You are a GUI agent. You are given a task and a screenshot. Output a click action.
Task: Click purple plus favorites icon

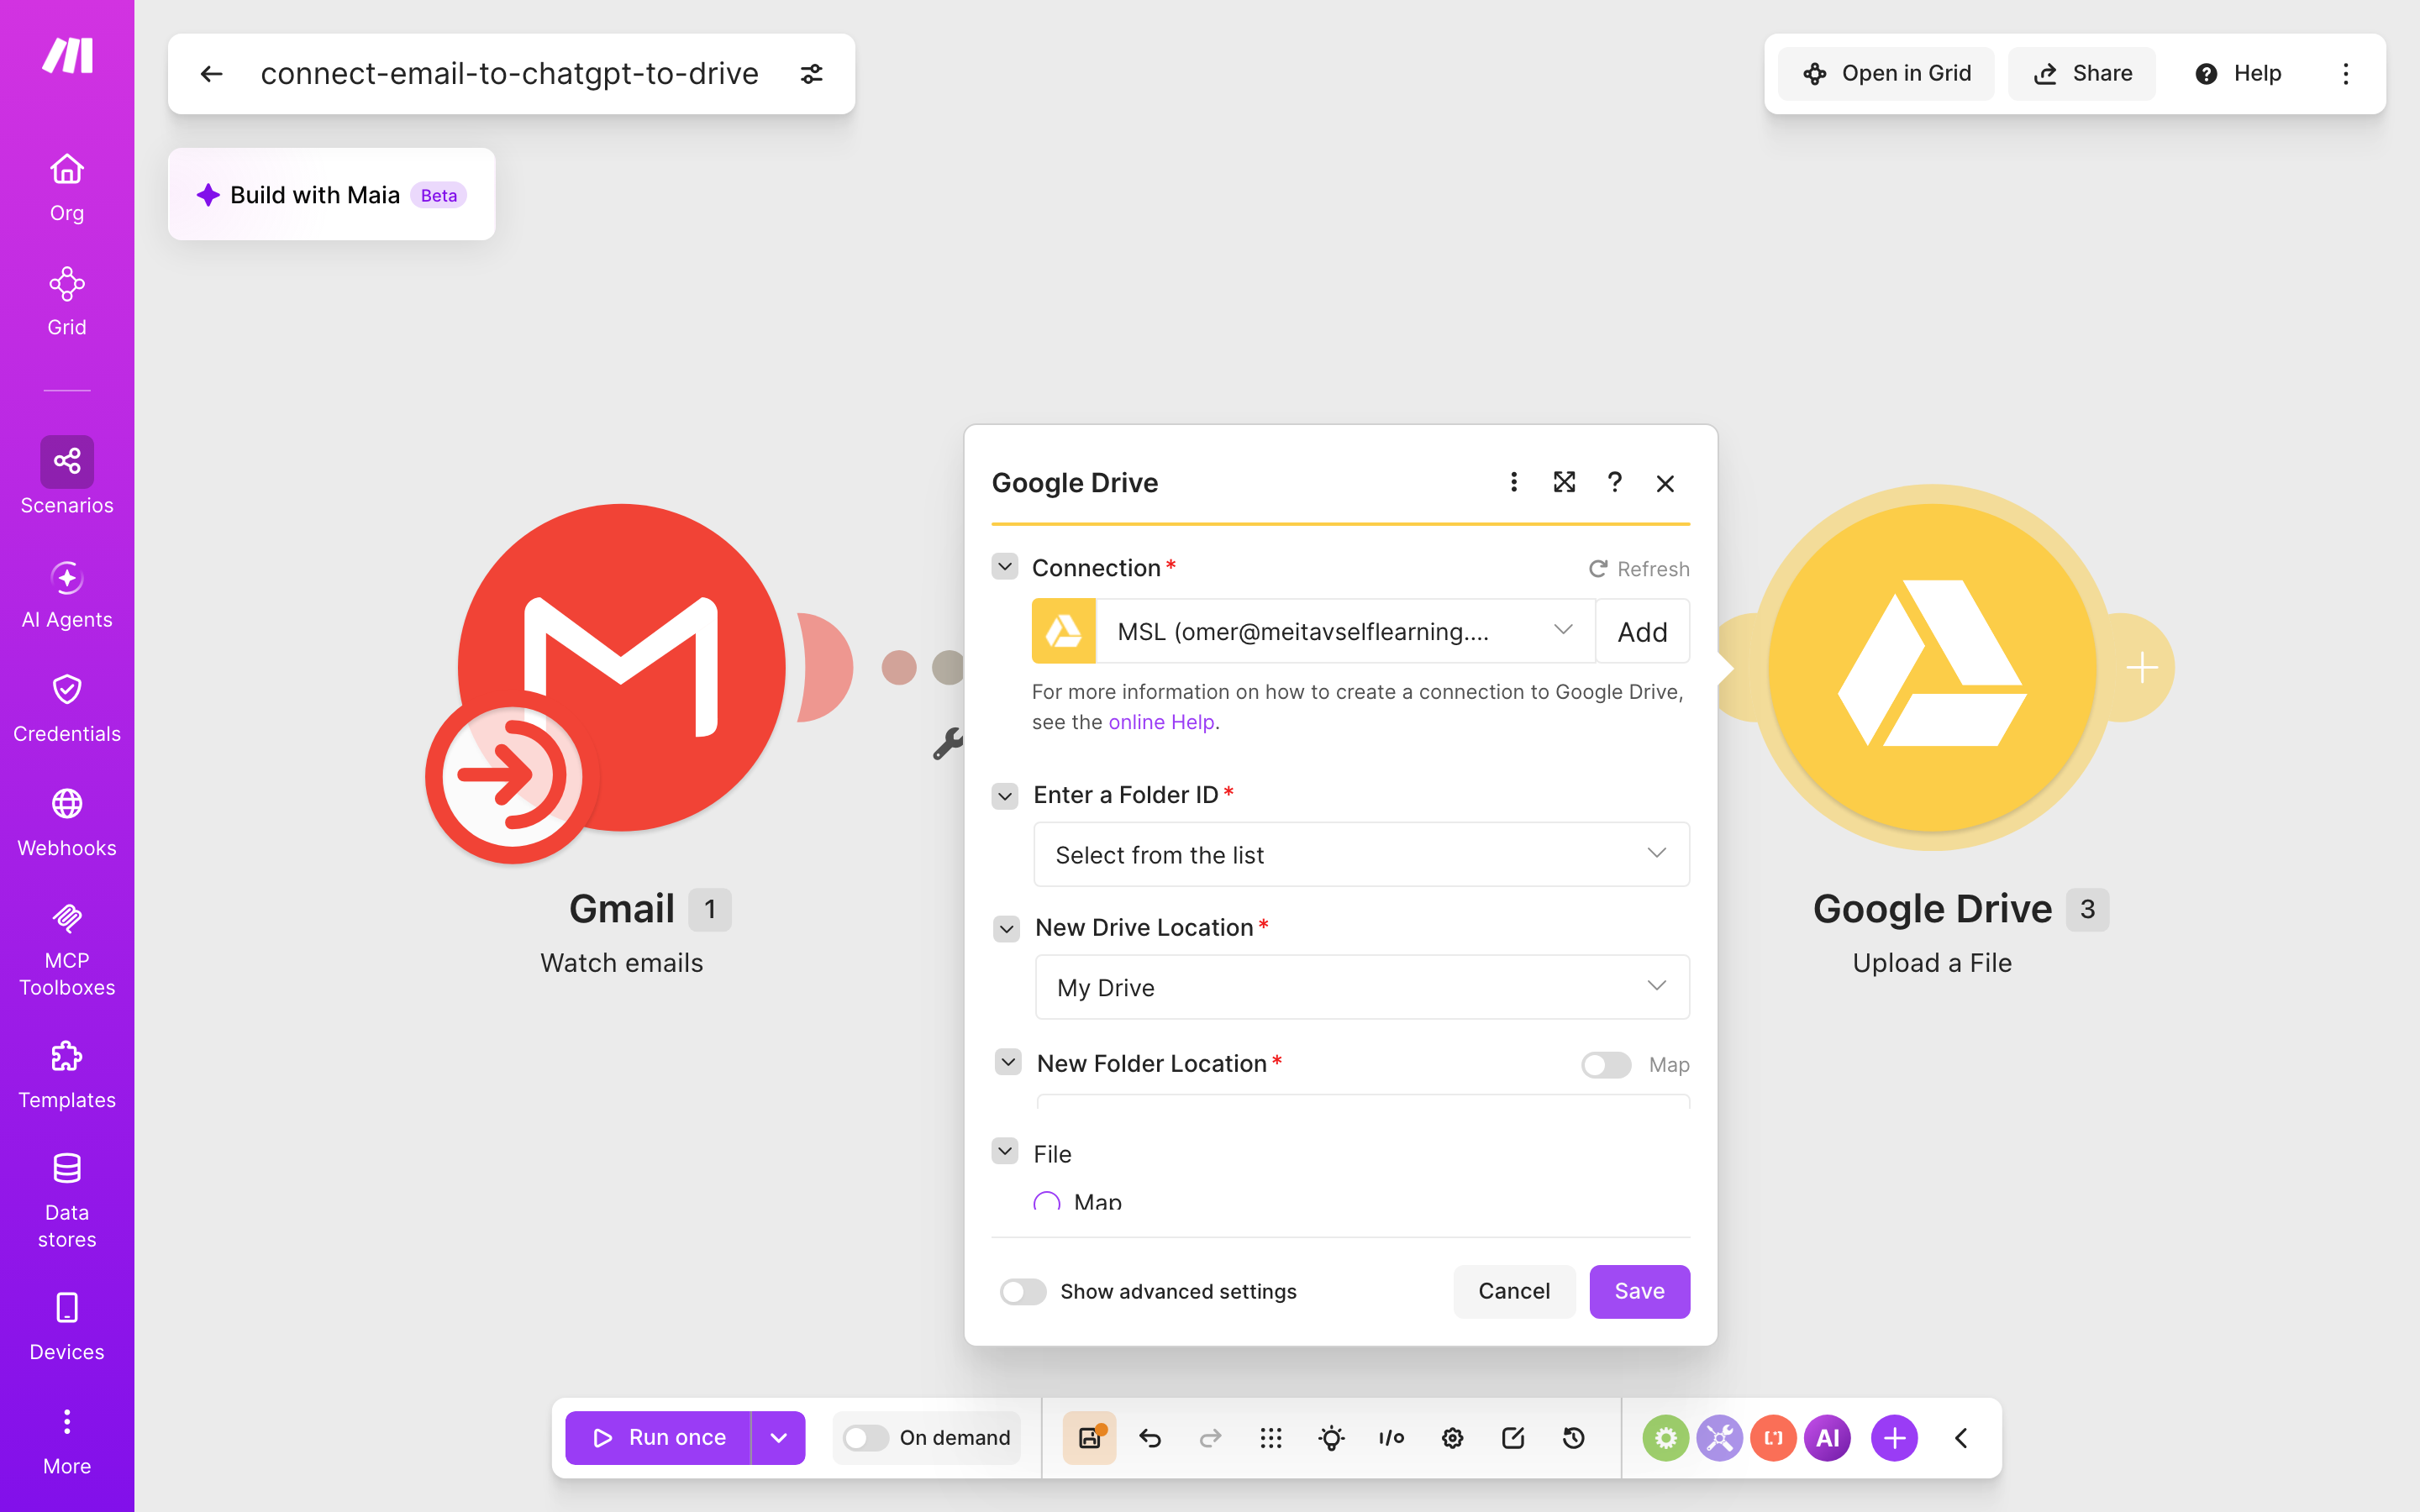(x=1894, y=1438)
